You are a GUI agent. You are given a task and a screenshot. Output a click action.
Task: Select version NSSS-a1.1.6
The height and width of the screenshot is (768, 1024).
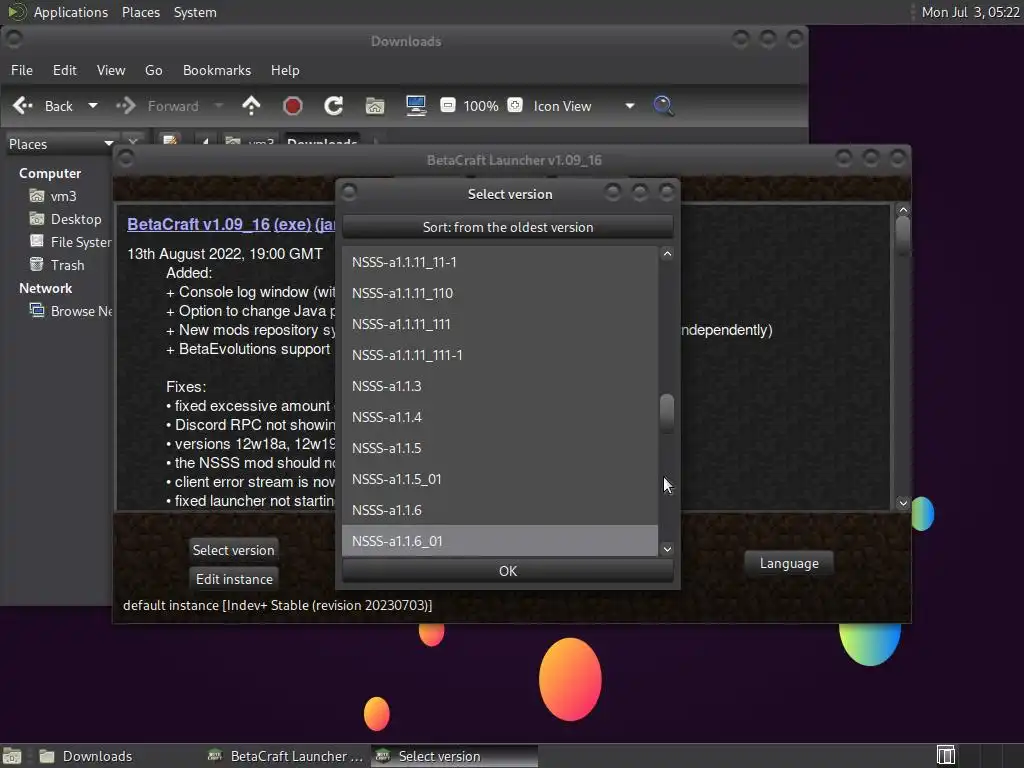(500, 510)
